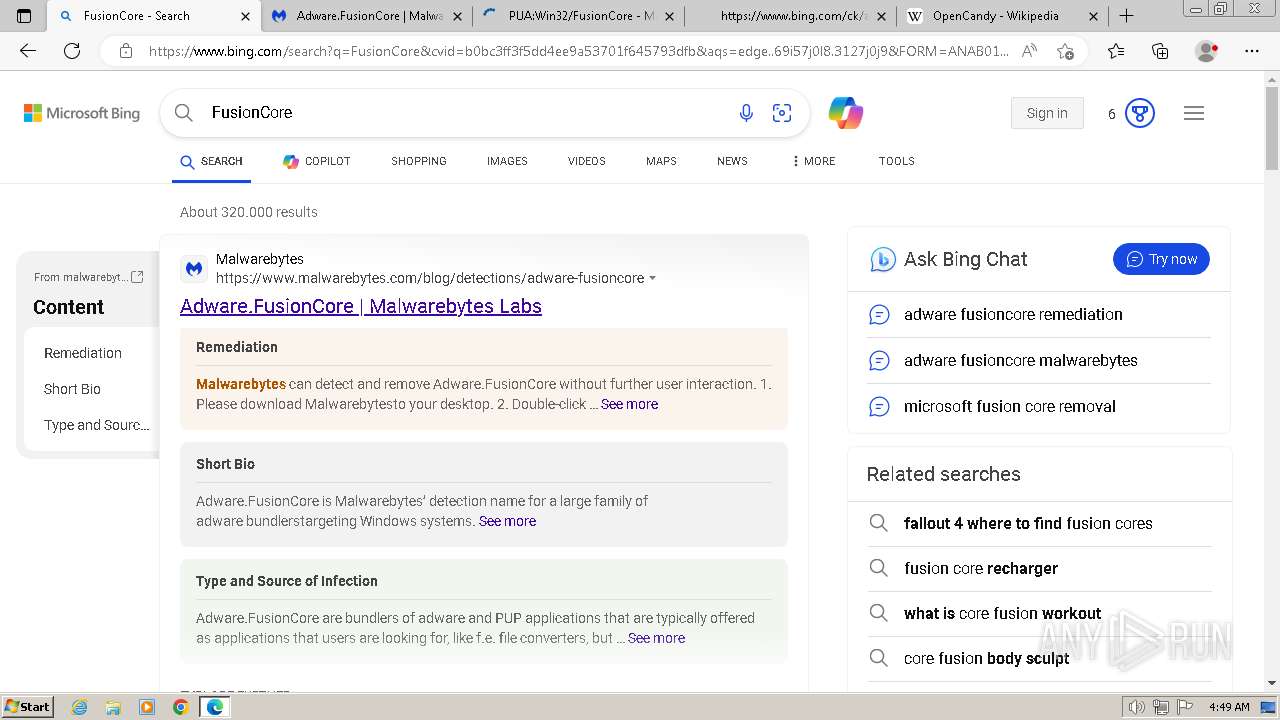Expand the malwarebytes URL dropdown arrow
Screen dimensions: 1280x720
pos(653,278)
